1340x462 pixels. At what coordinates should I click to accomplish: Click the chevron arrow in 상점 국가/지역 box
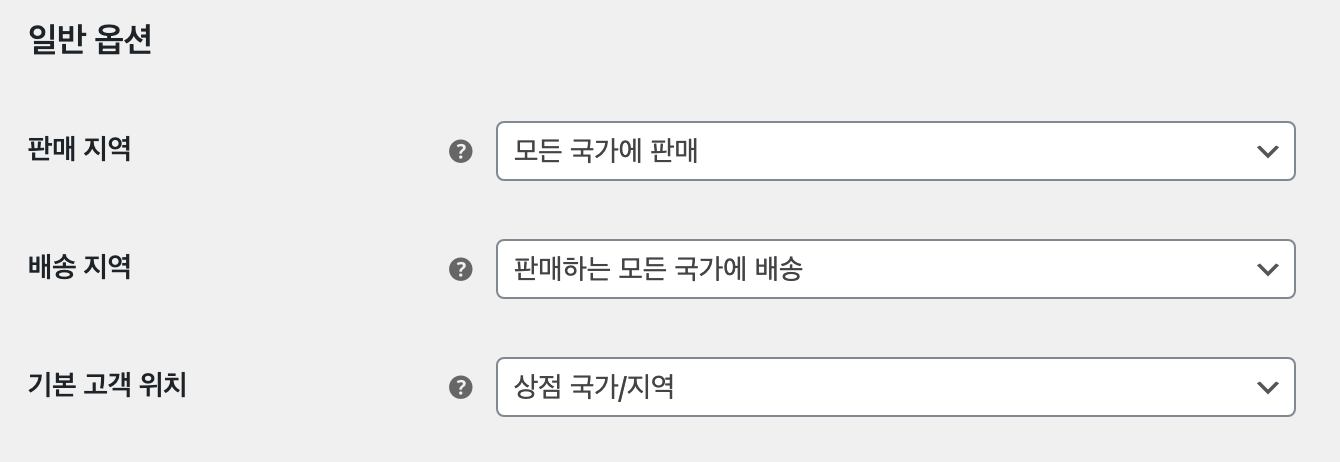coord(1267,387)
